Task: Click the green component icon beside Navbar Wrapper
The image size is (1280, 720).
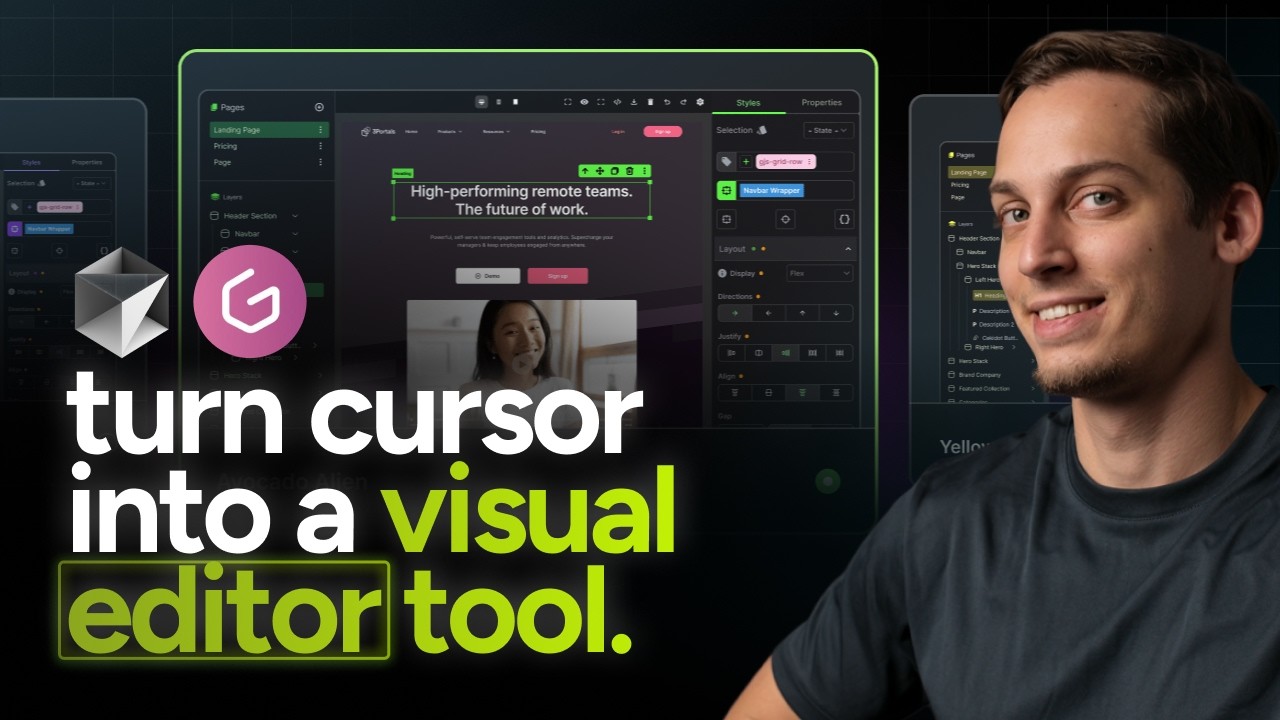Action: coord(726,190)
